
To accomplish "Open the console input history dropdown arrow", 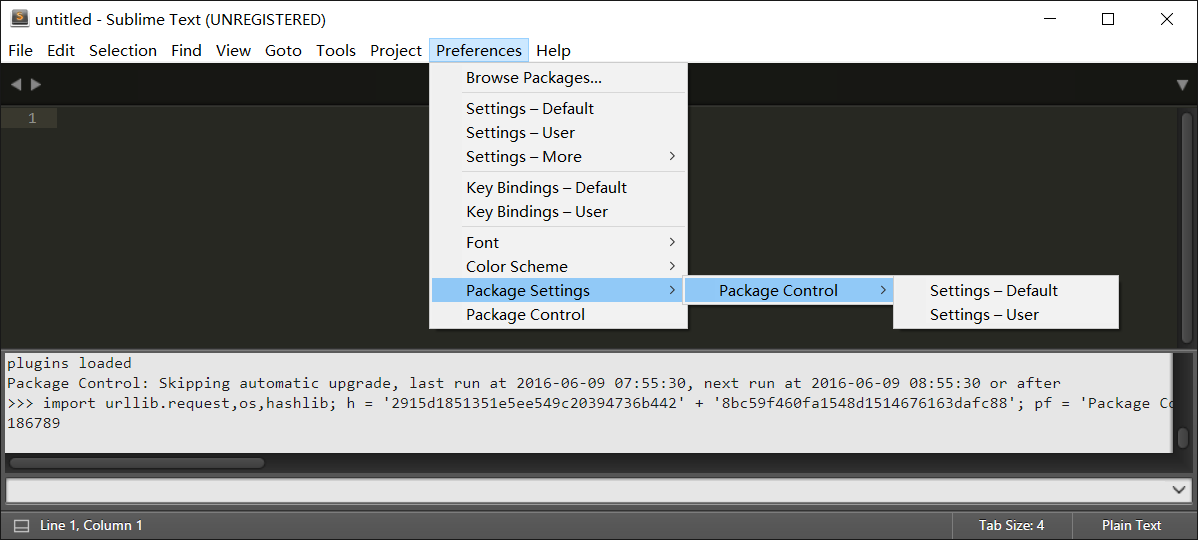I will click(1179, 490).
